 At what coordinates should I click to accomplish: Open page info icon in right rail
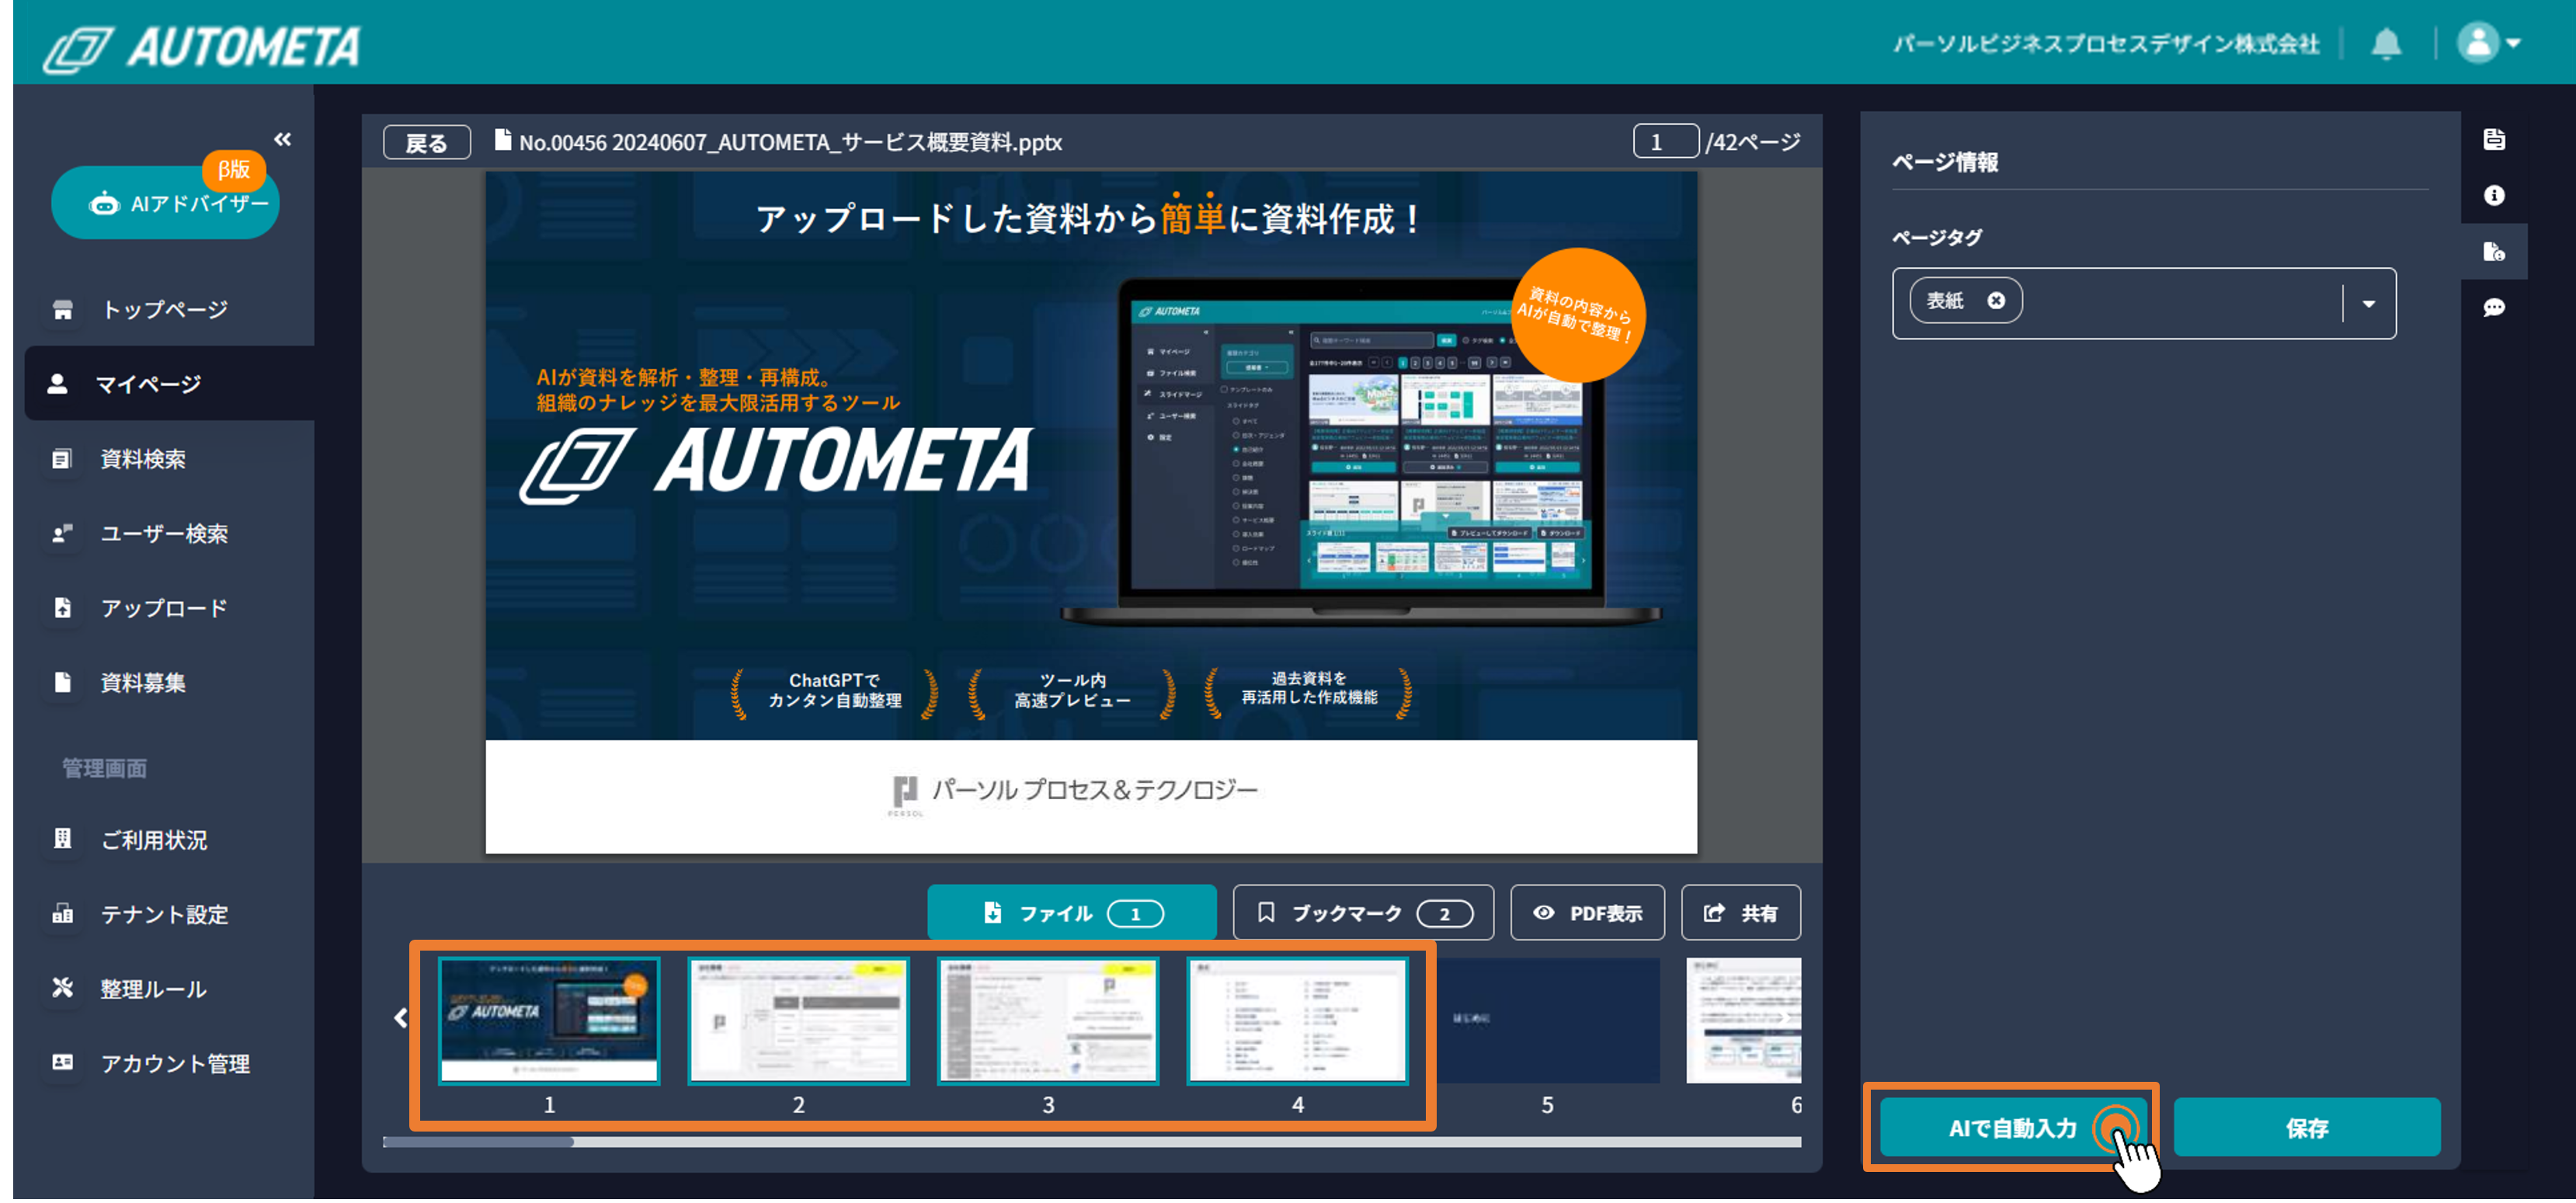2494,251
